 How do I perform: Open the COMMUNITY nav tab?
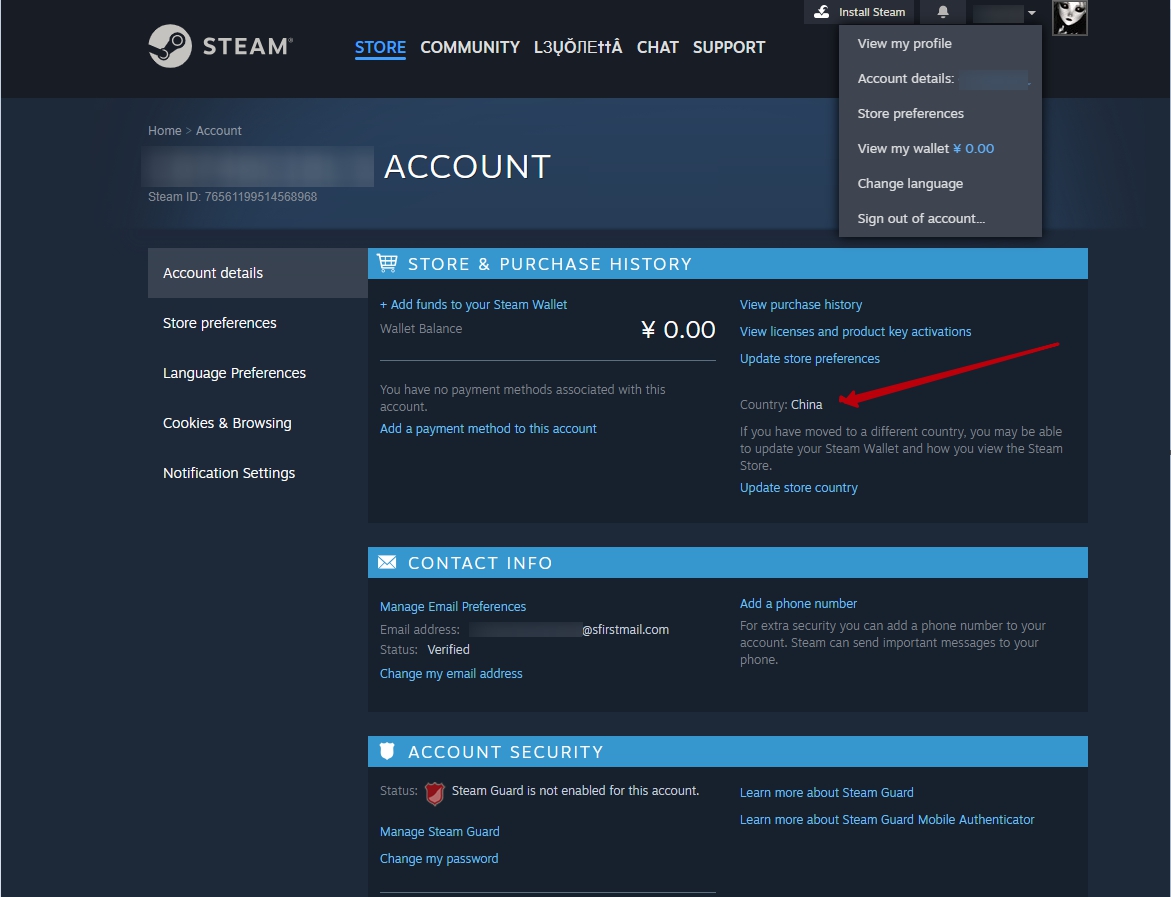[x=470, y=47]
